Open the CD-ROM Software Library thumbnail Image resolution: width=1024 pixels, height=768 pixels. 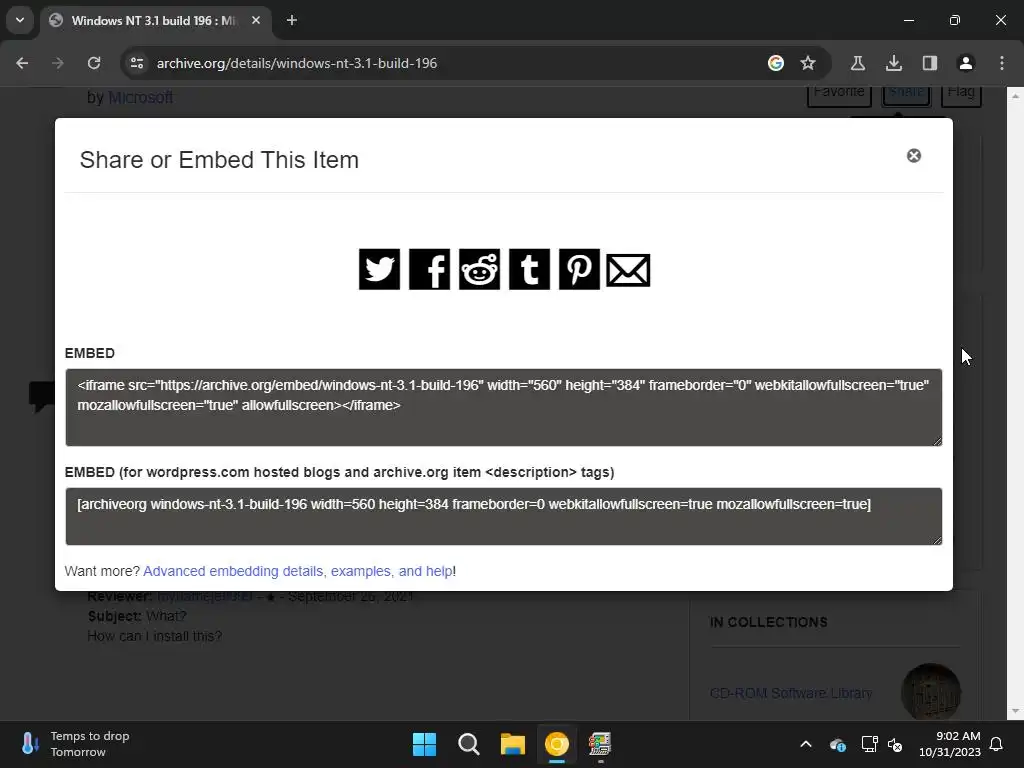coord(931,692)
